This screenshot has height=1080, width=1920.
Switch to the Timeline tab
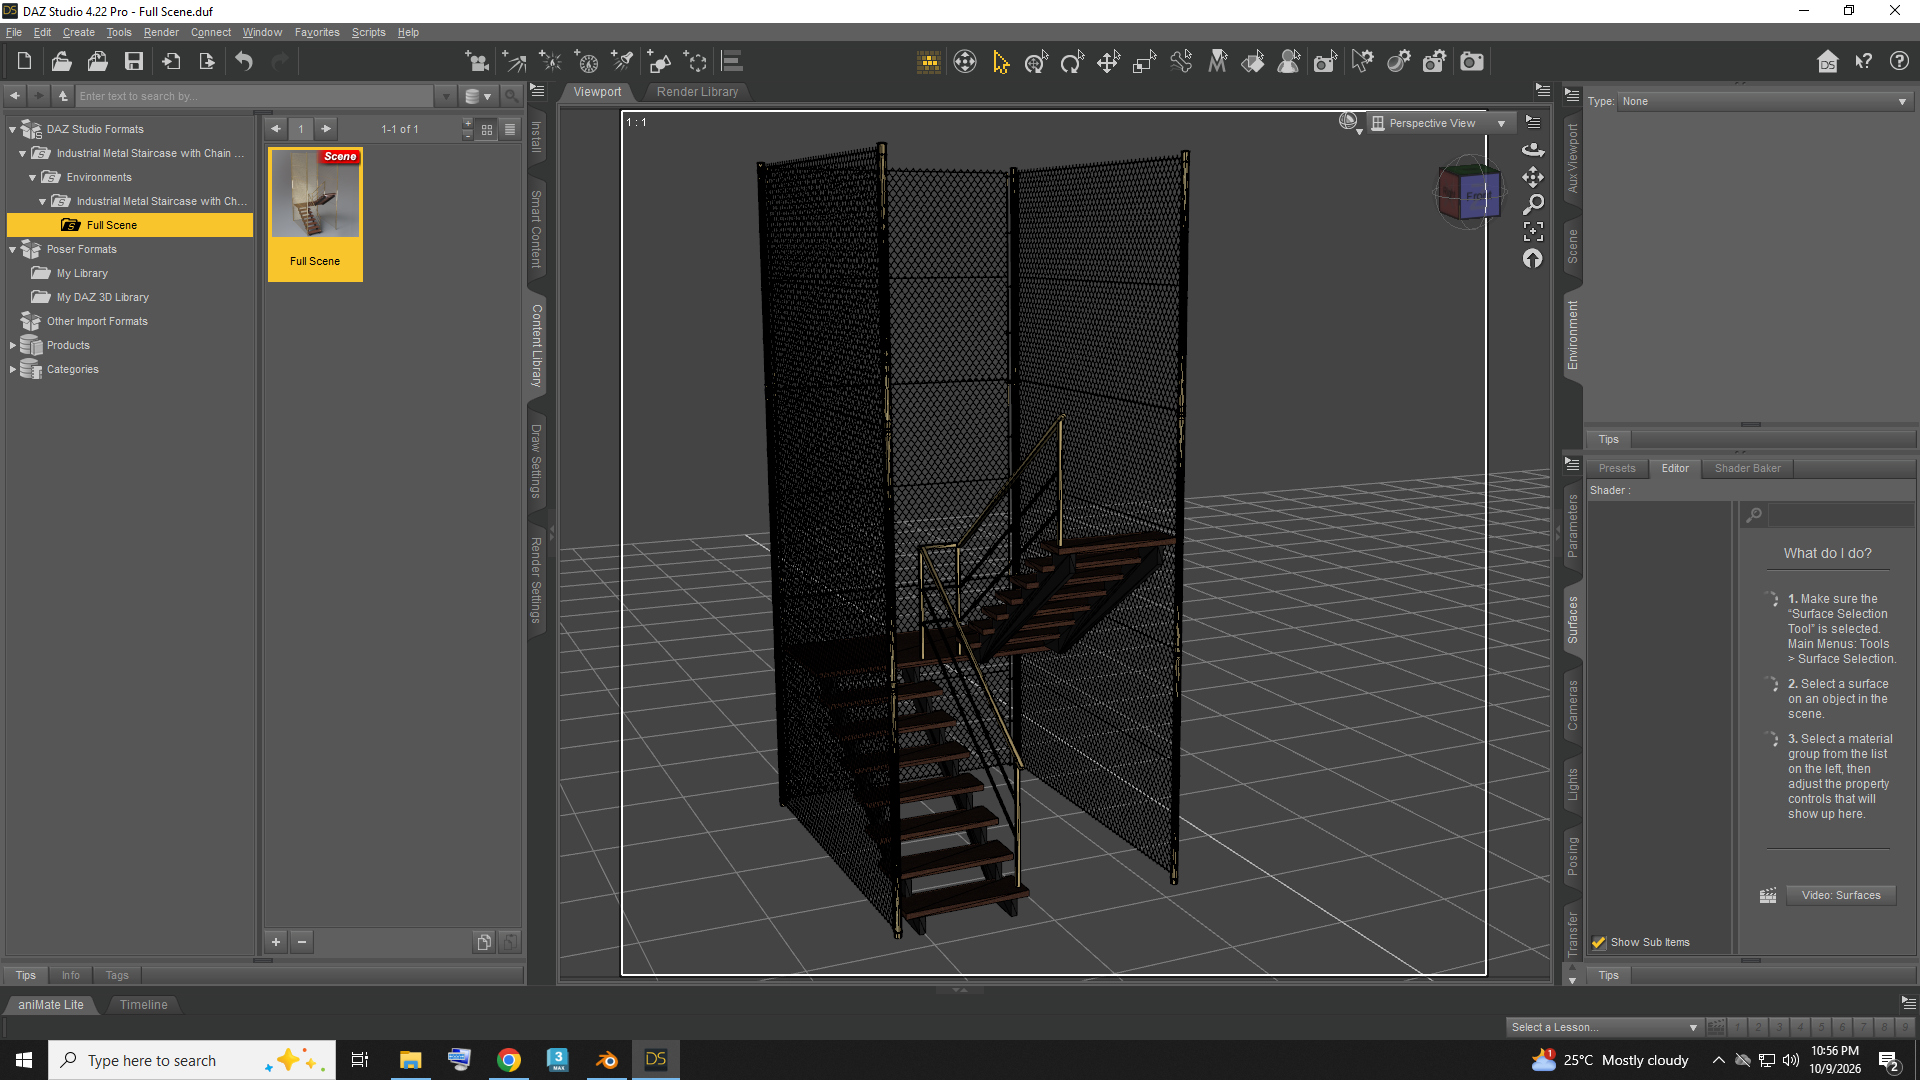tap(143, 1004)
